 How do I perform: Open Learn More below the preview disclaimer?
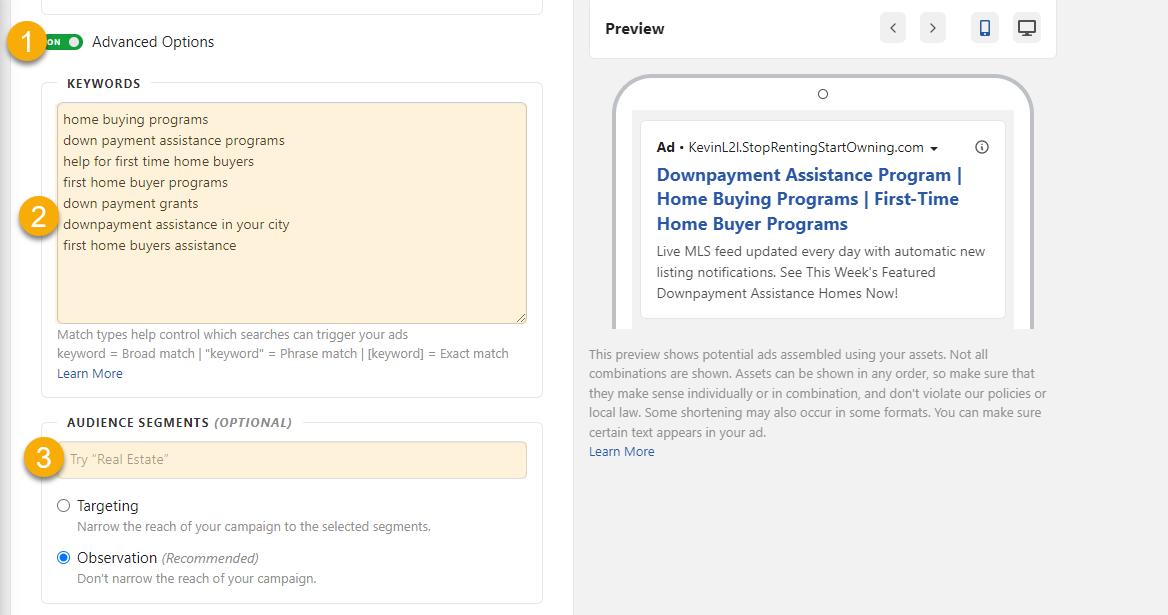(622, 452)
